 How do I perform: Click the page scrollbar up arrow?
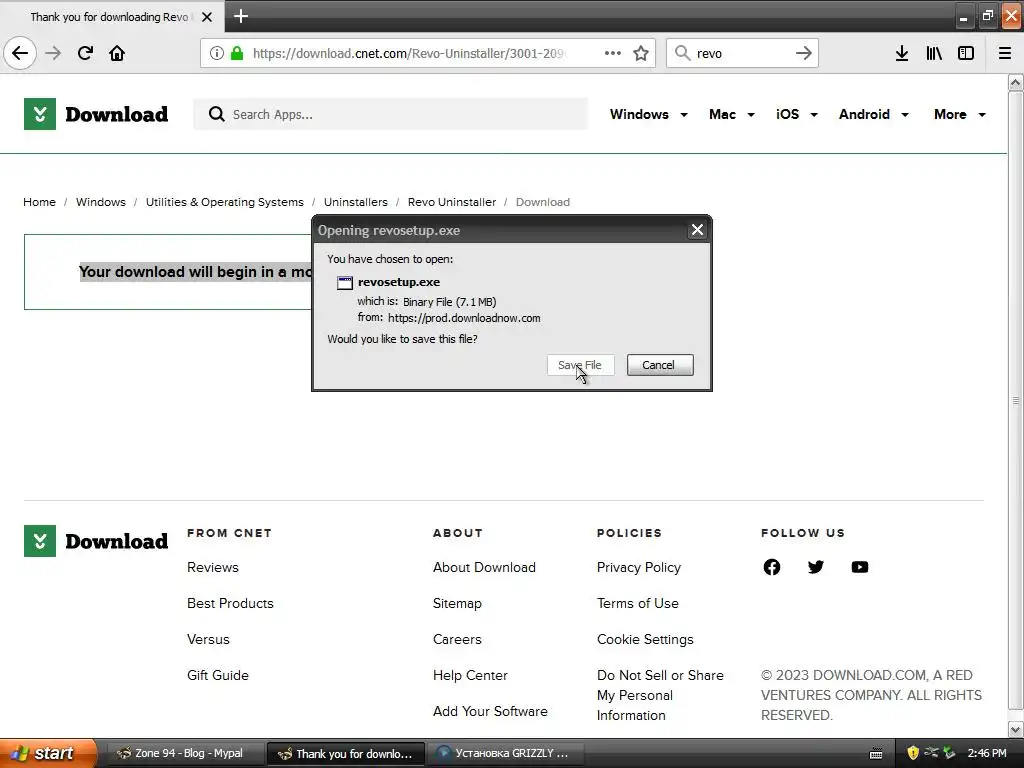1016,82
